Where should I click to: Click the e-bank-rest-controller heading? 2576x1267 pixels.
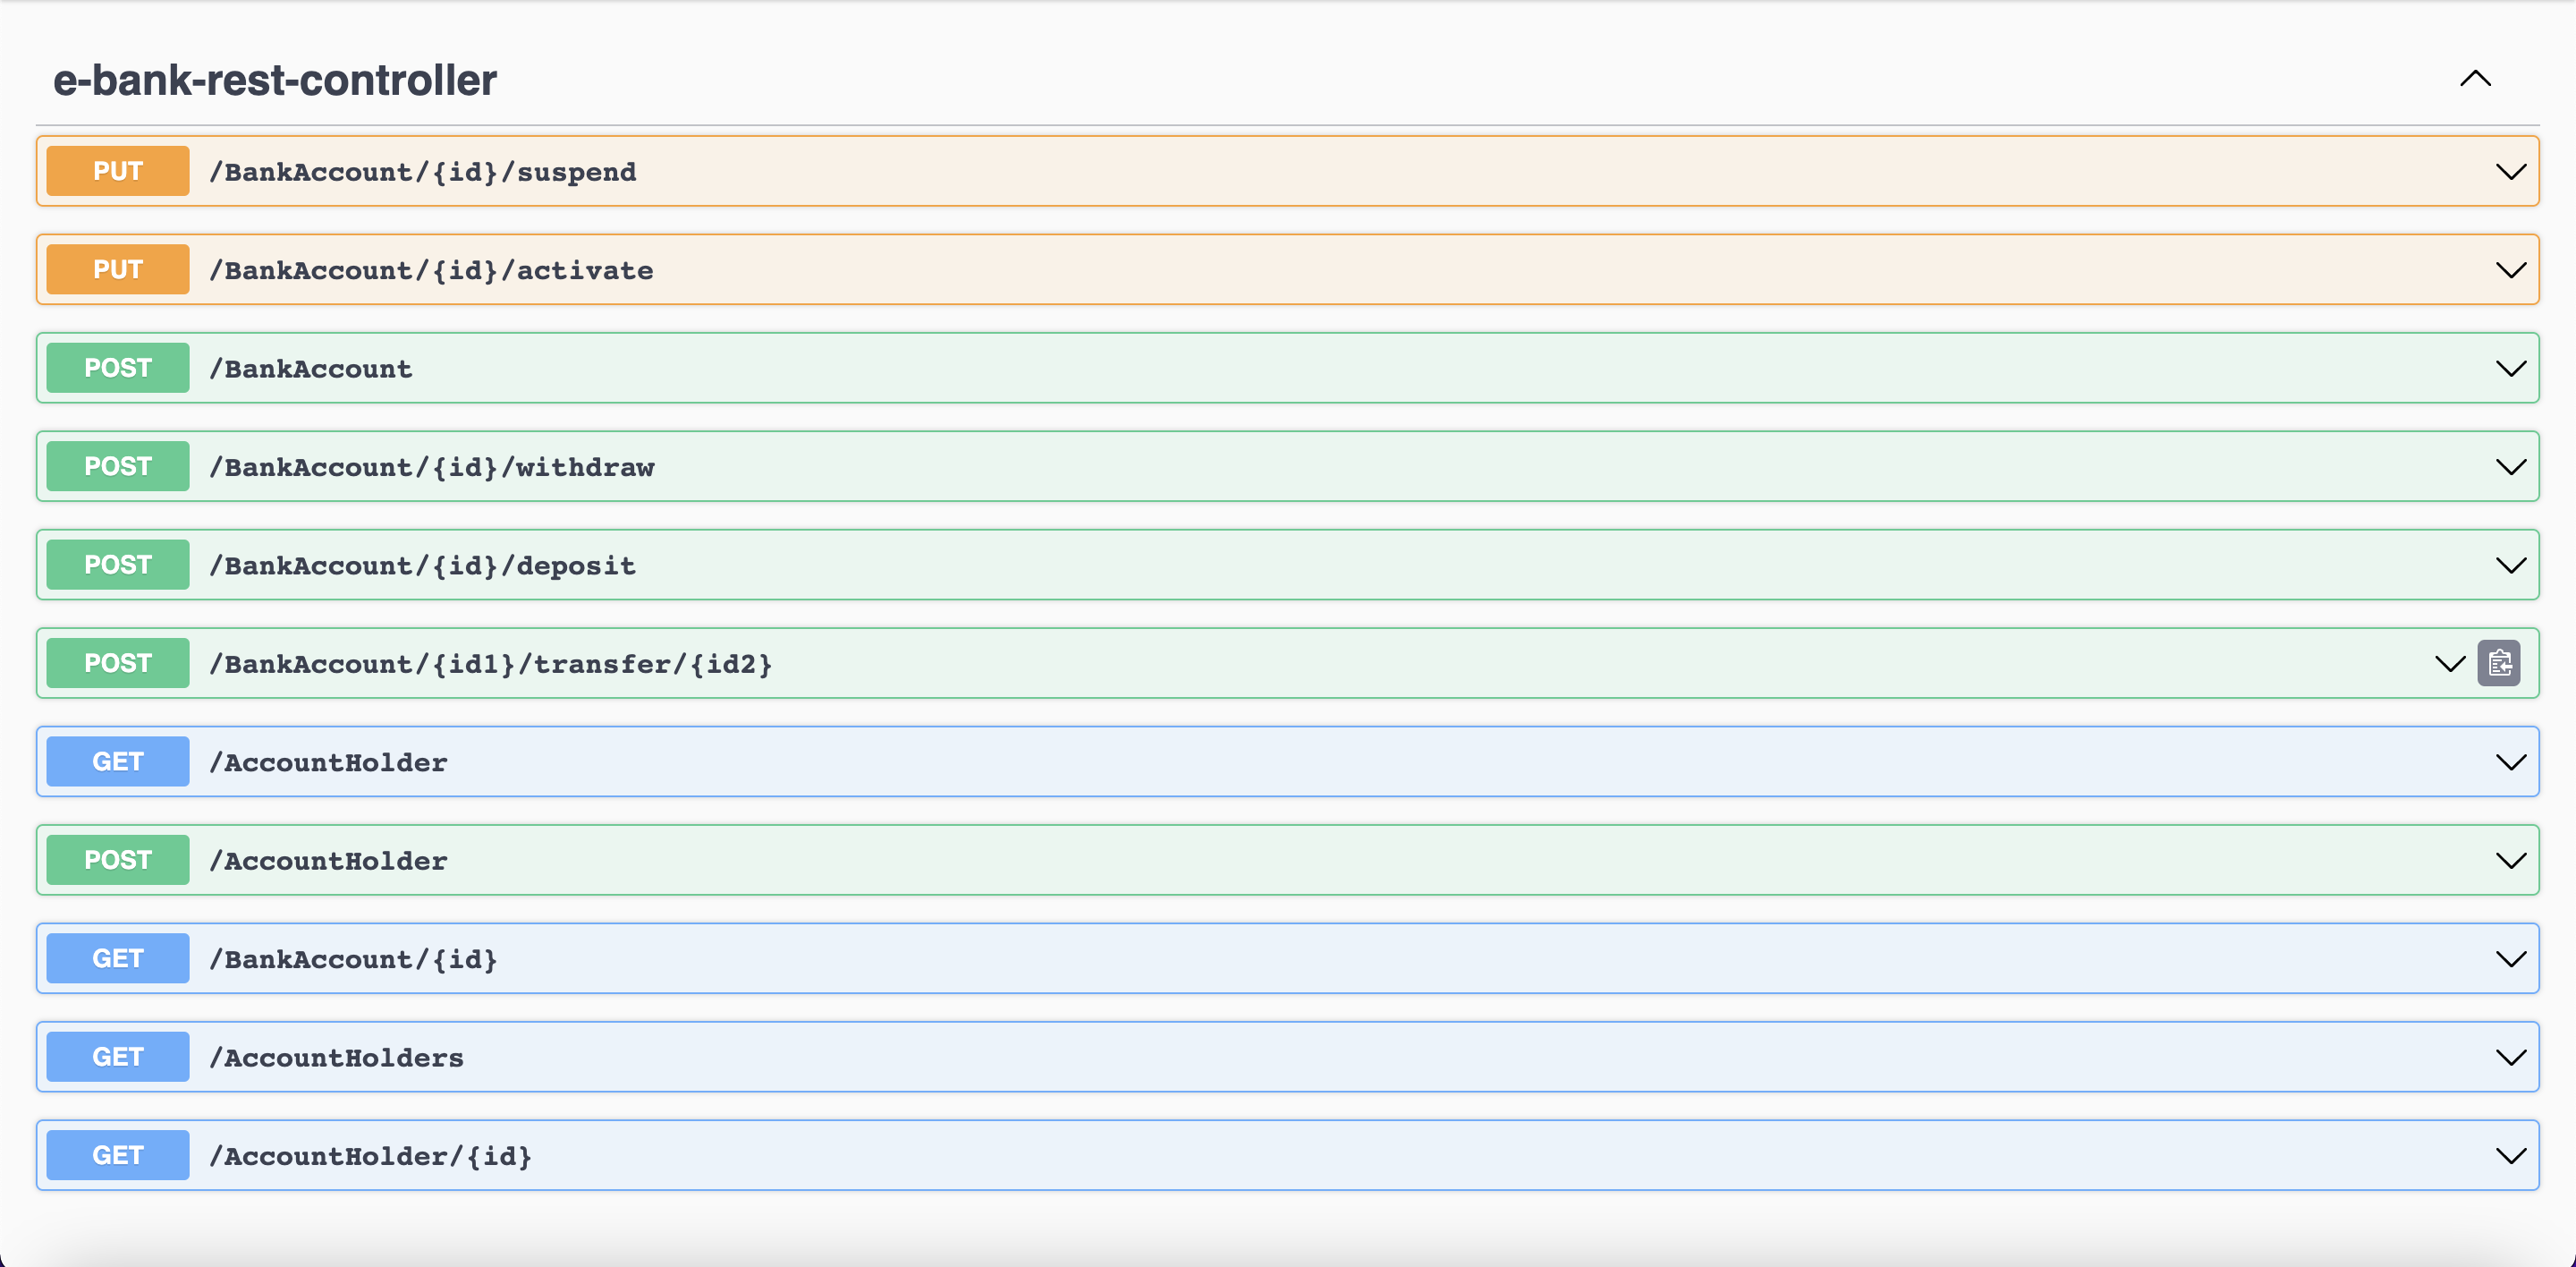(x=275, y=80)
